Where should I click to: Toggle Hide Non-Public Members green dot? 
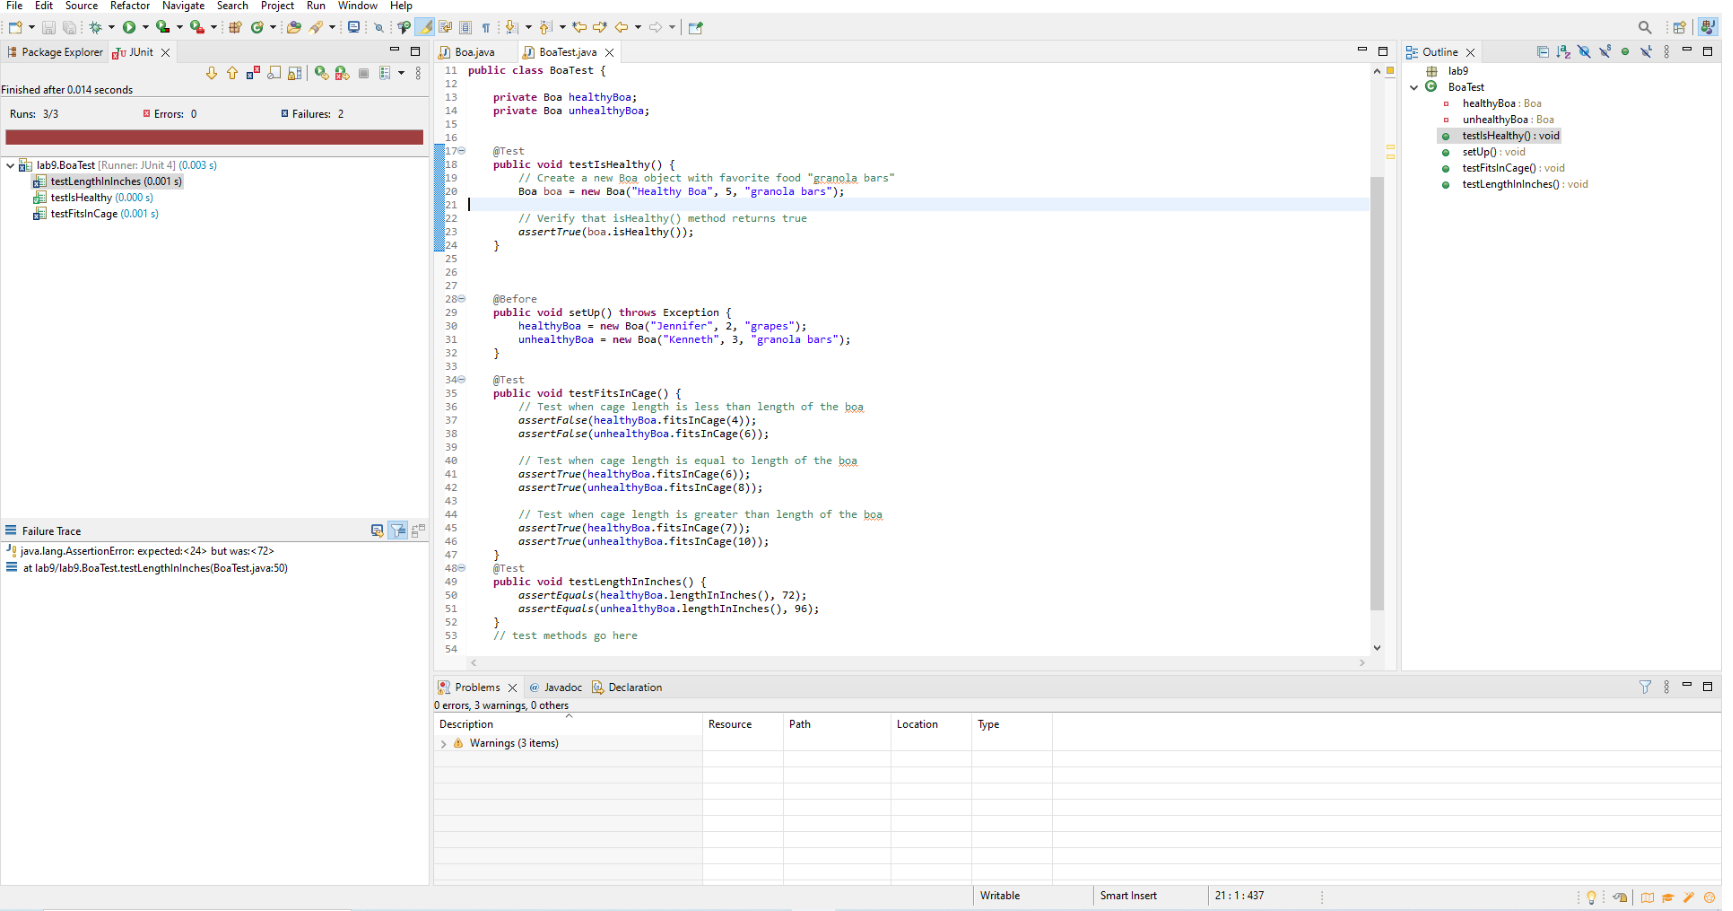pos(1625,52)
